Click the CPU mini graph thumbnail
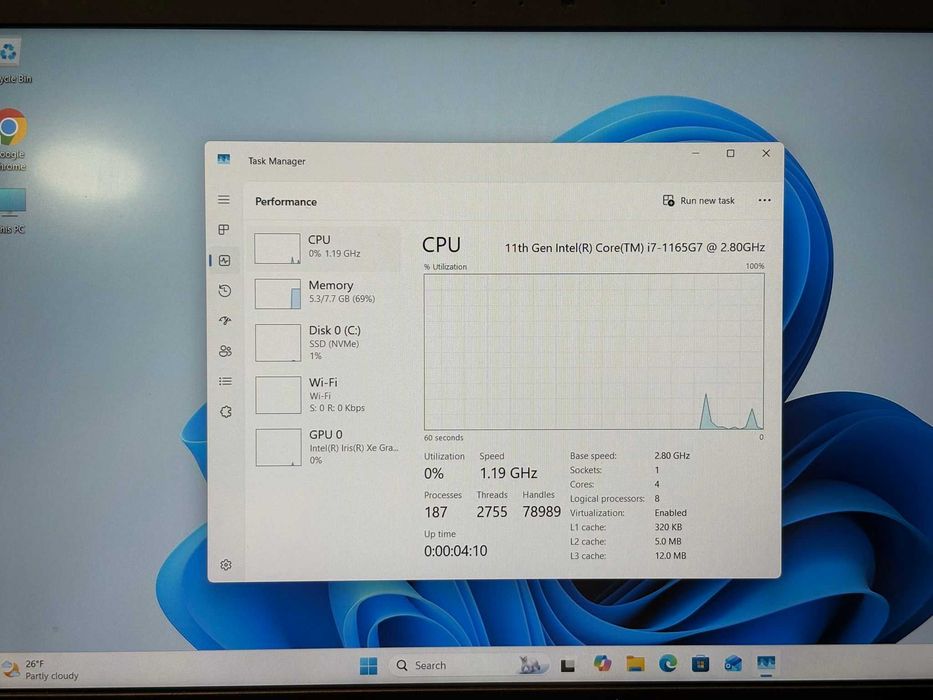 277,248
